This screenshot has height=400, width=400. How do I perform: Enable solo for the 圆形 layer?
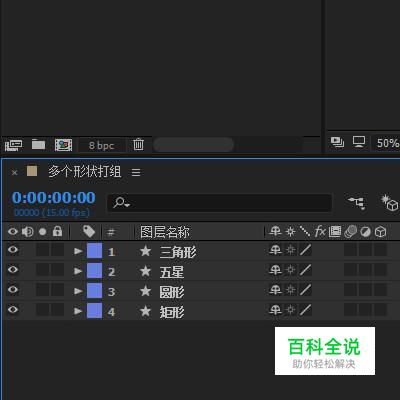pos(43,290)
